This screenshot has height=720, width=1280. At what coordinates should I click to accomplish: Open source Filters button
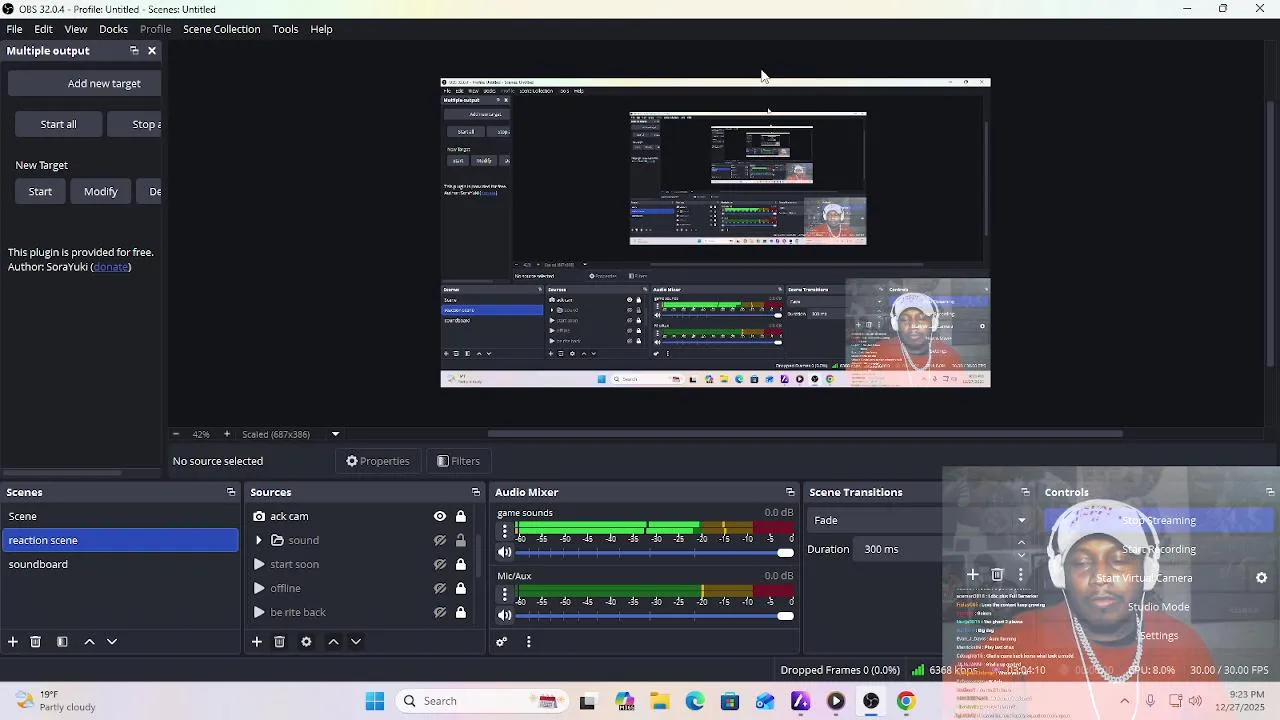tap(459, 461)
